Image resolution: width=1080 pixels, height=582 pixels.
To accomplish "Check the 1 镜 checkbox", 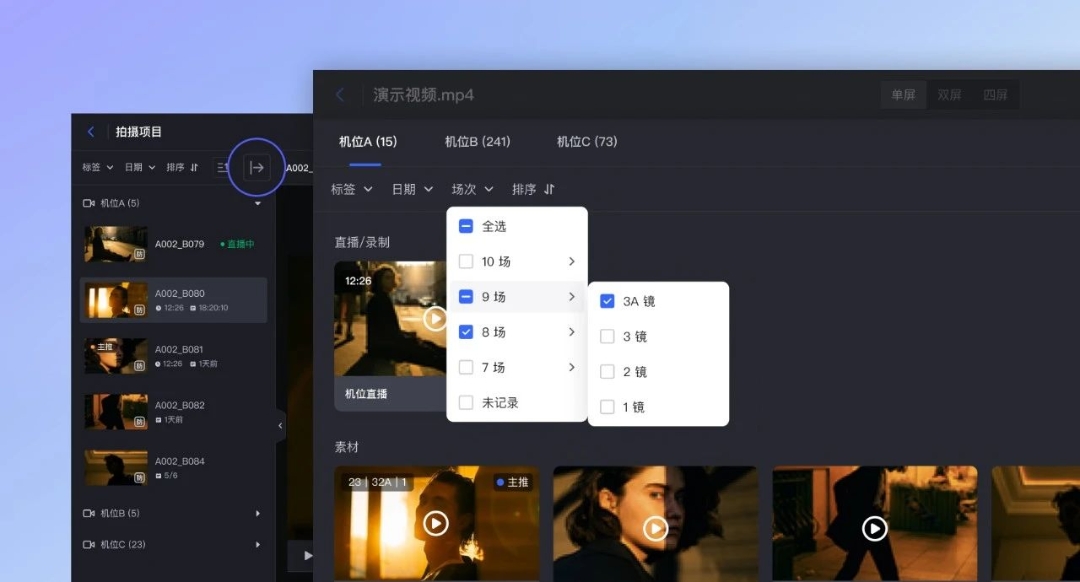I will coord(607,407).
